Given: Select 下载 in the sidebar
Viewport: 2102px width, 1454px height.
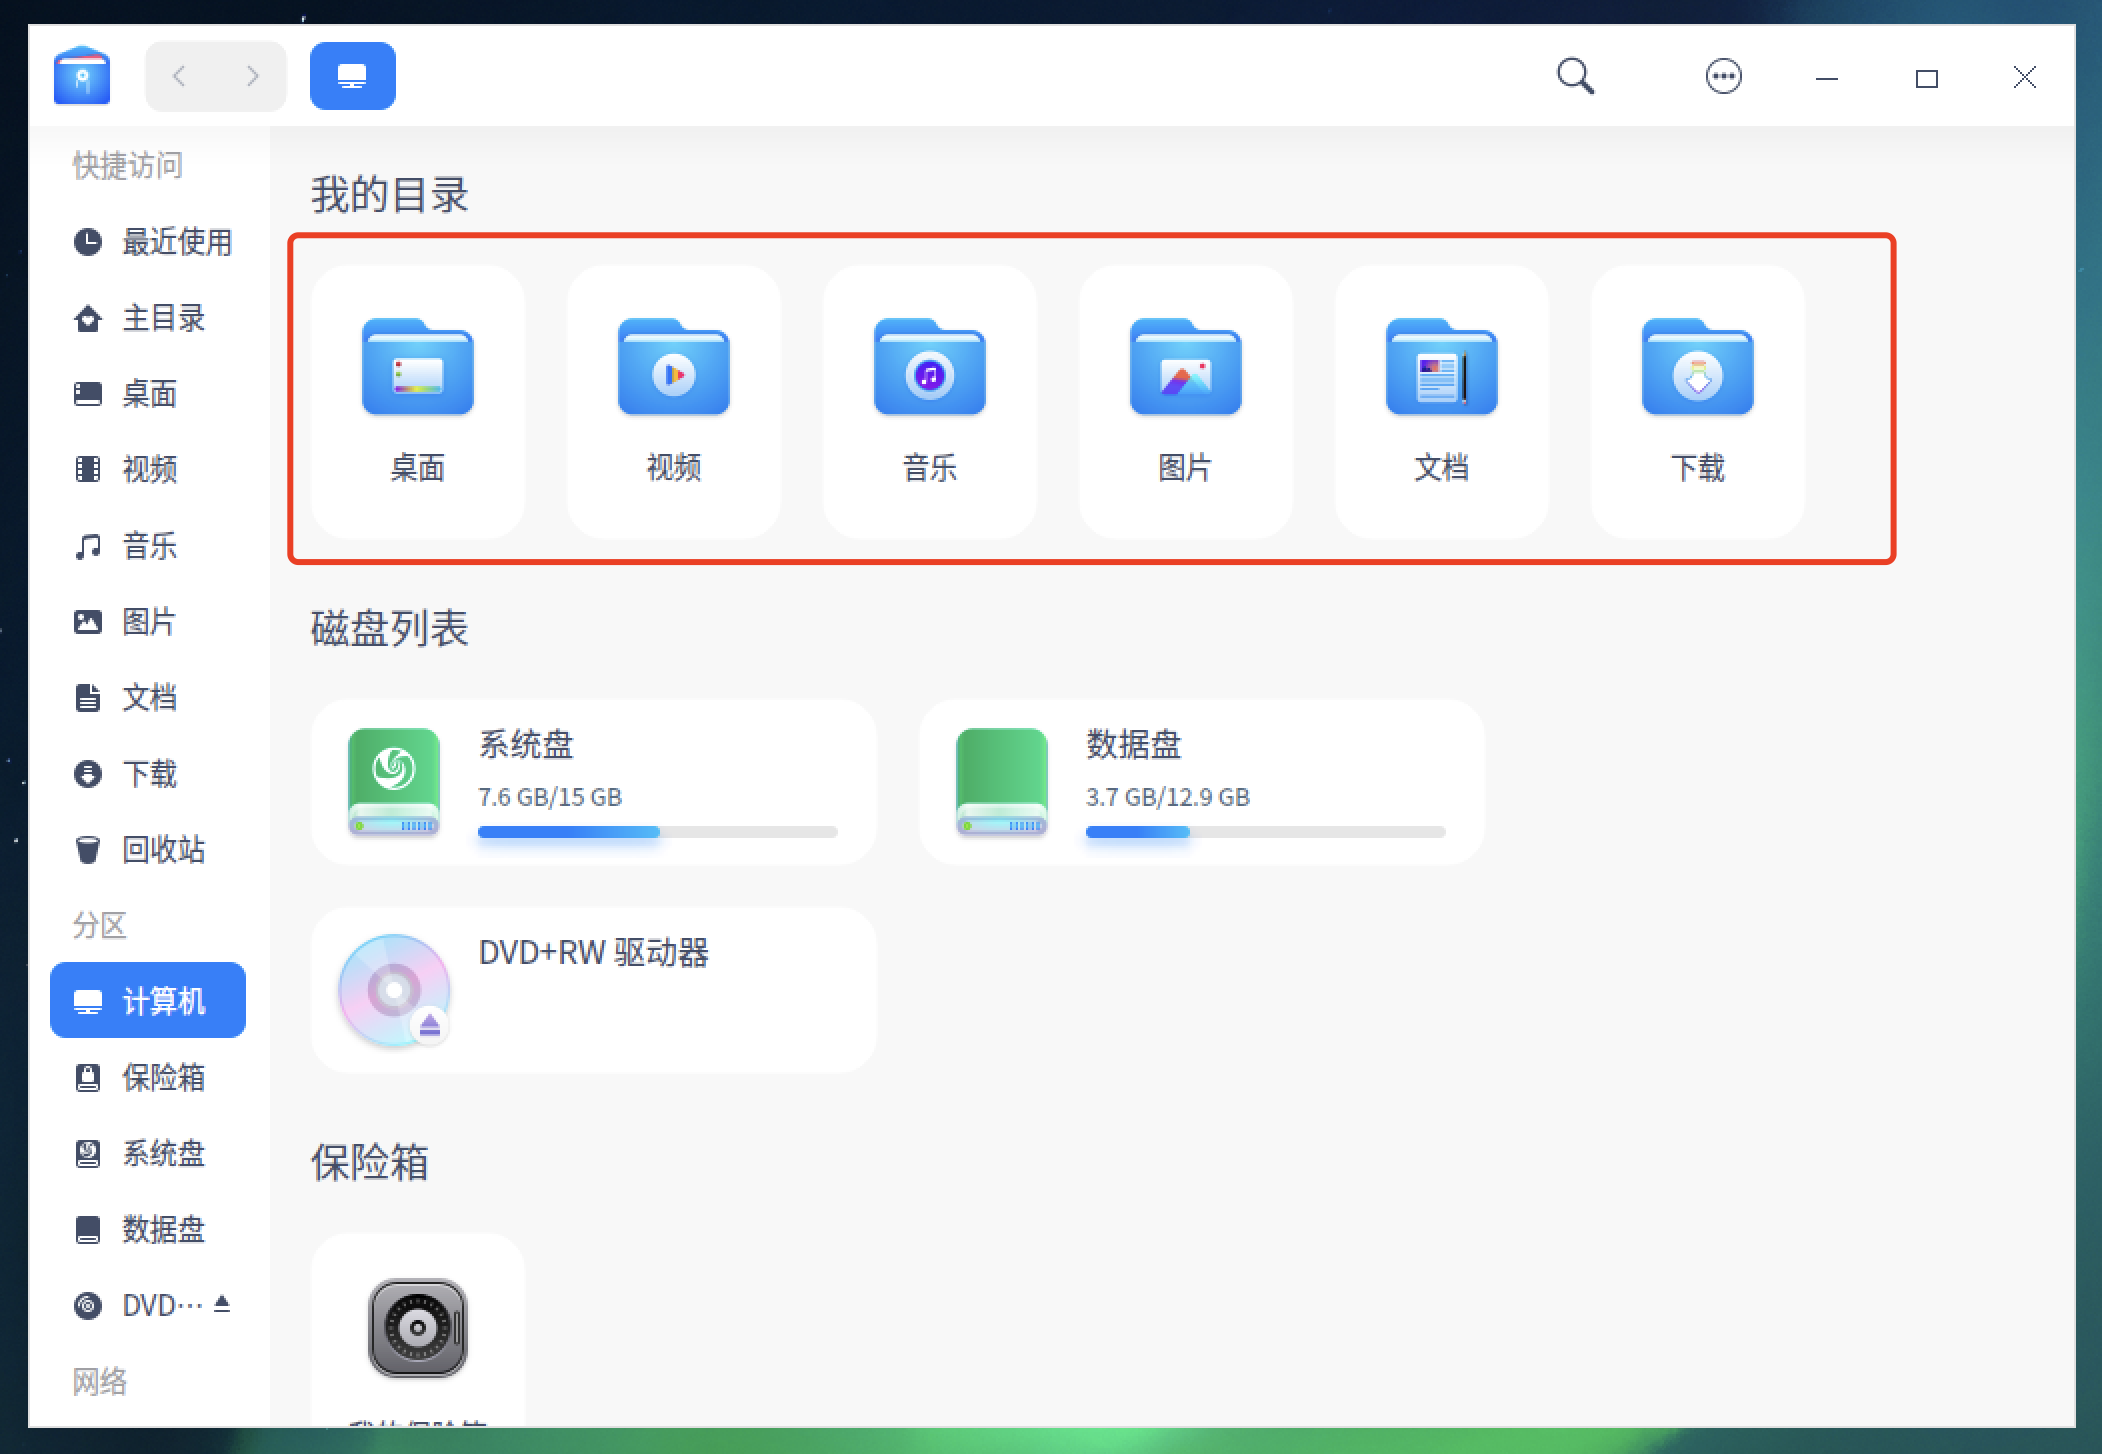Looking at the screenshot, I should [x=148, y=774].
